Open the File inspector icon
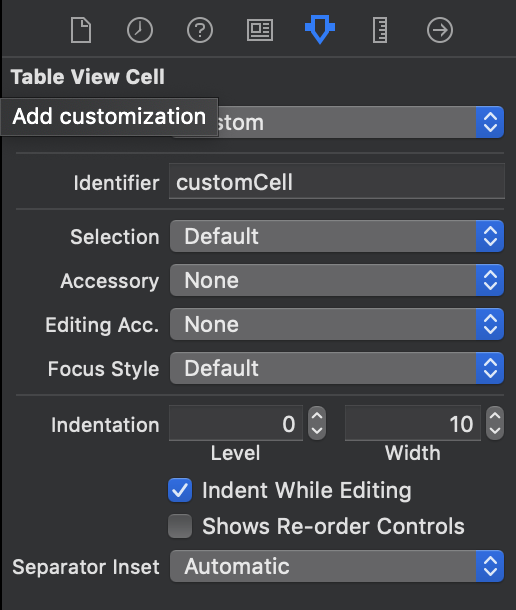 coord(81,30)
